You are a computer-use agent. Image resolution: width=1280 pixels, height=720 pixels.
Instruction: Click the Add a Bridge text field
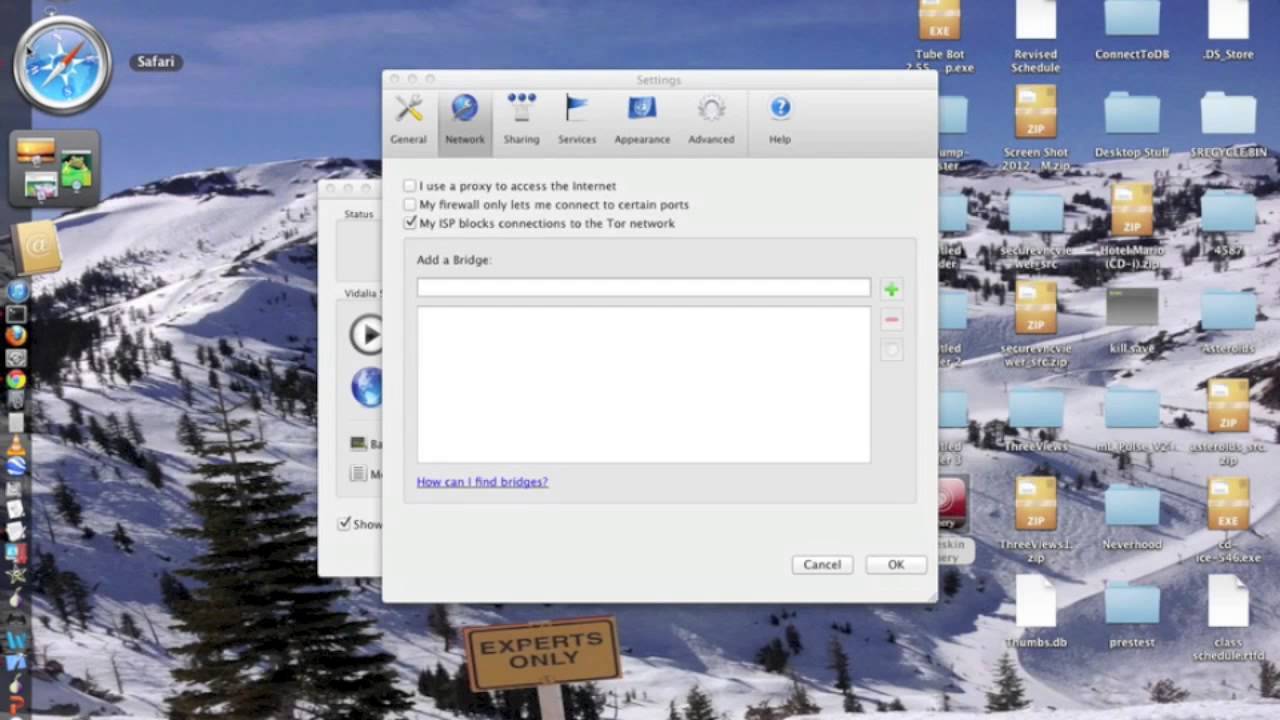644,288
